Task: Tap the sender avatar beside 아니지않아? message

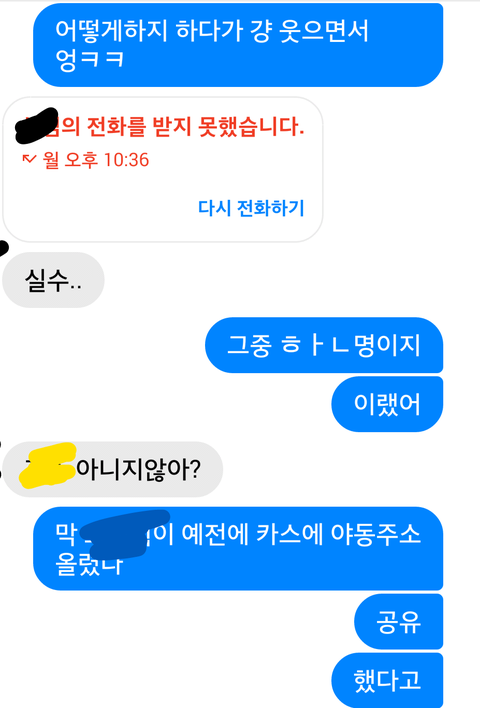Action: [1, 459]
